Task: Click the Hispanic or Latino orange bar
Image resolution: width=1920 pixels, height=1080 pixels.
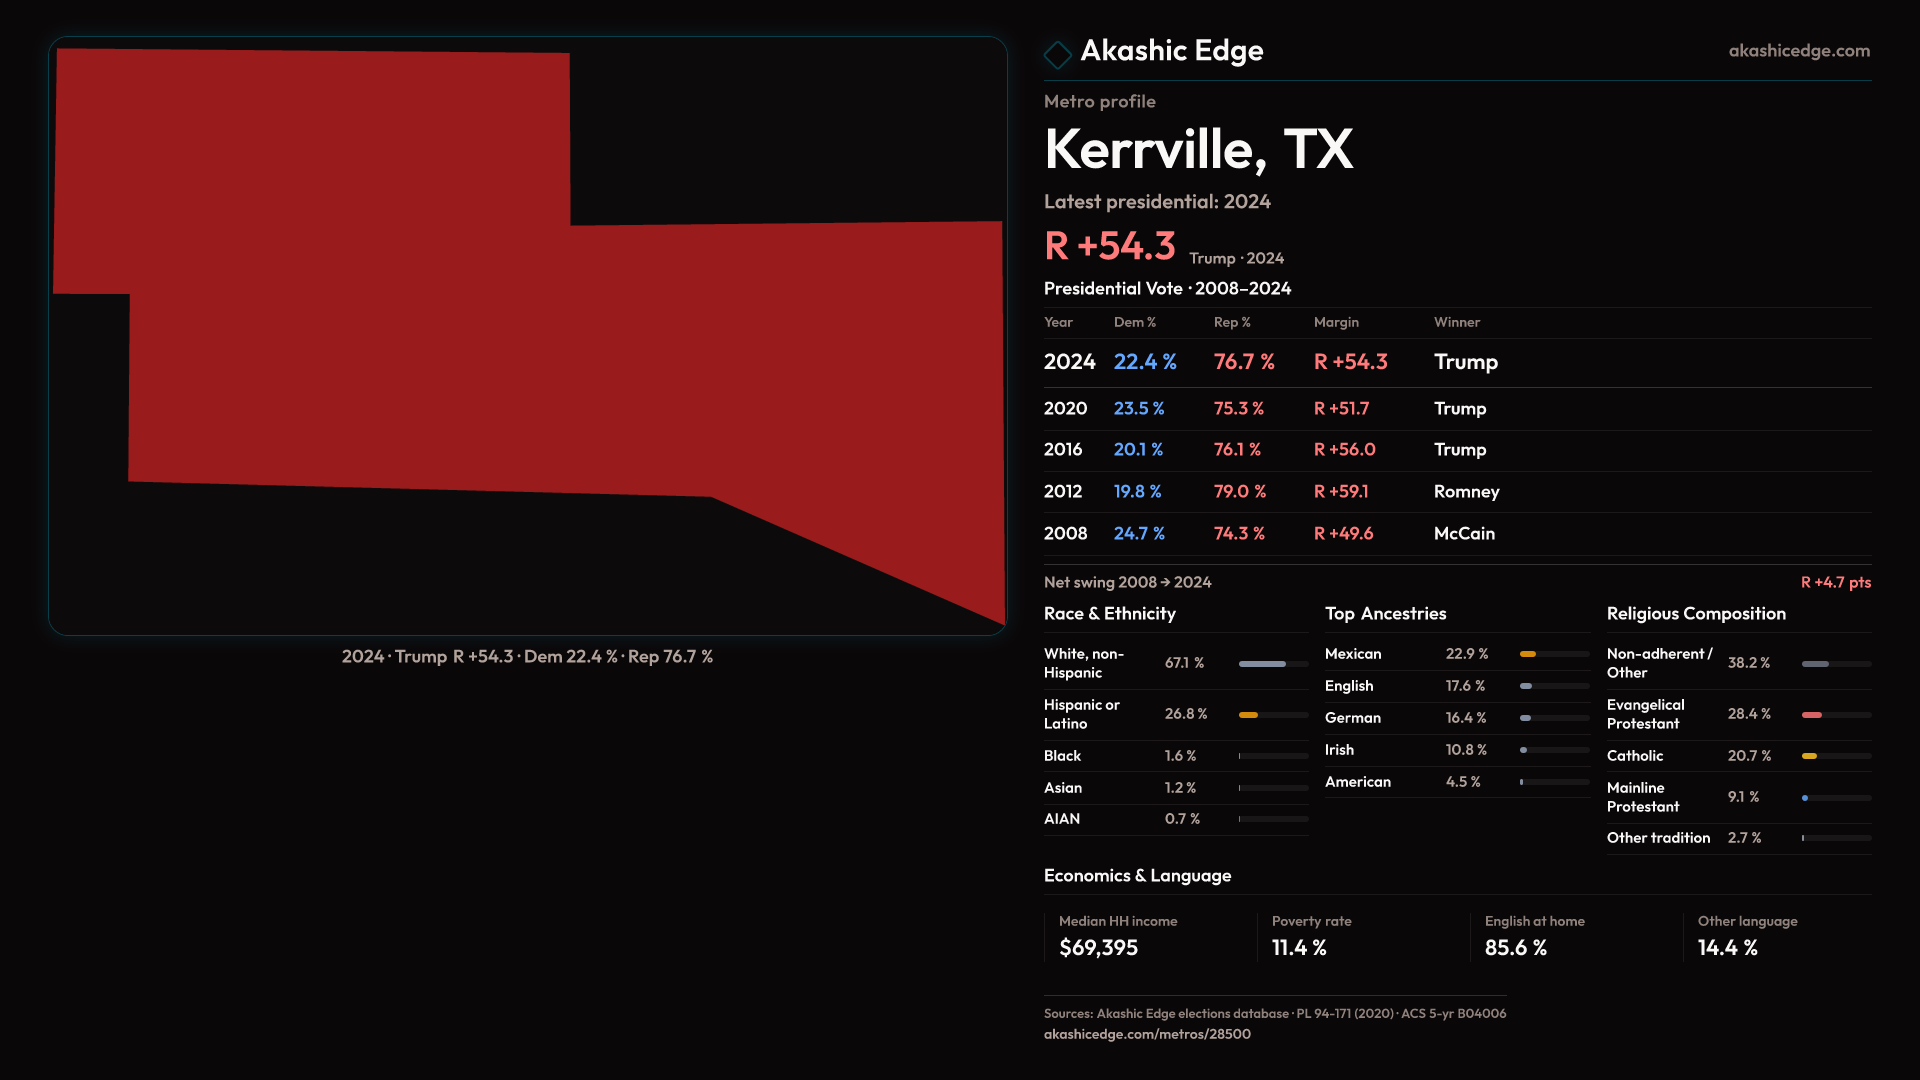Action: (1249, 715)
